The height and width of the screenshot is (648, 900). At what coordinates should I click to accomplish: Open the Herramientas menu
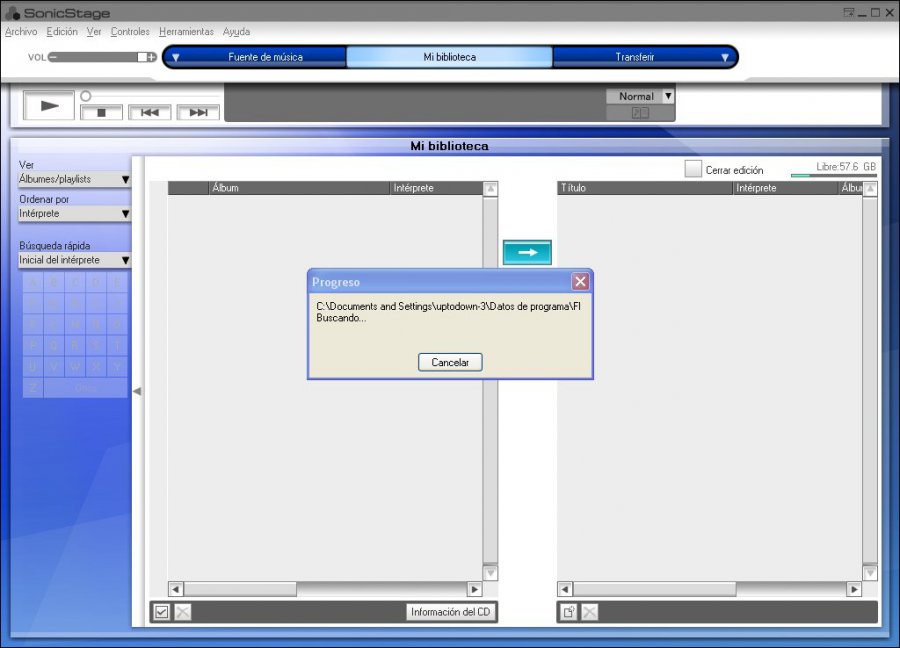pyautogui.click(x=187, y=32)
